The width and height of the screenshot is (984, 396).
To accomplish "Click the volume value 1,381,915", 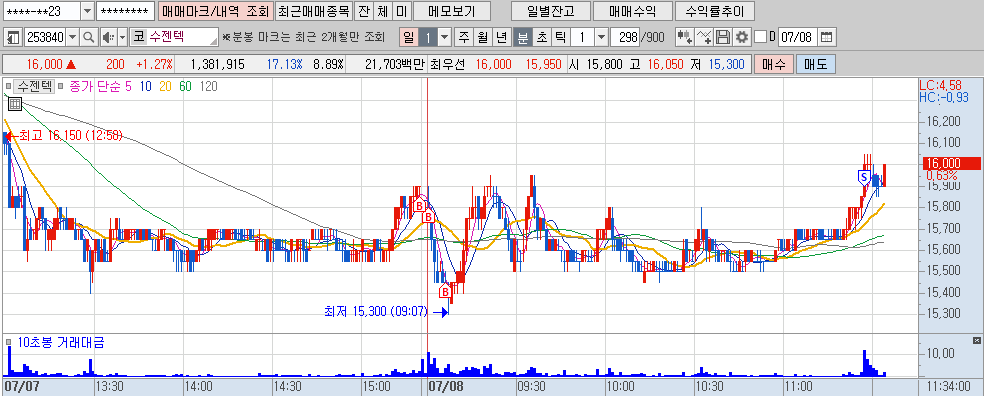I will point(217,64).
